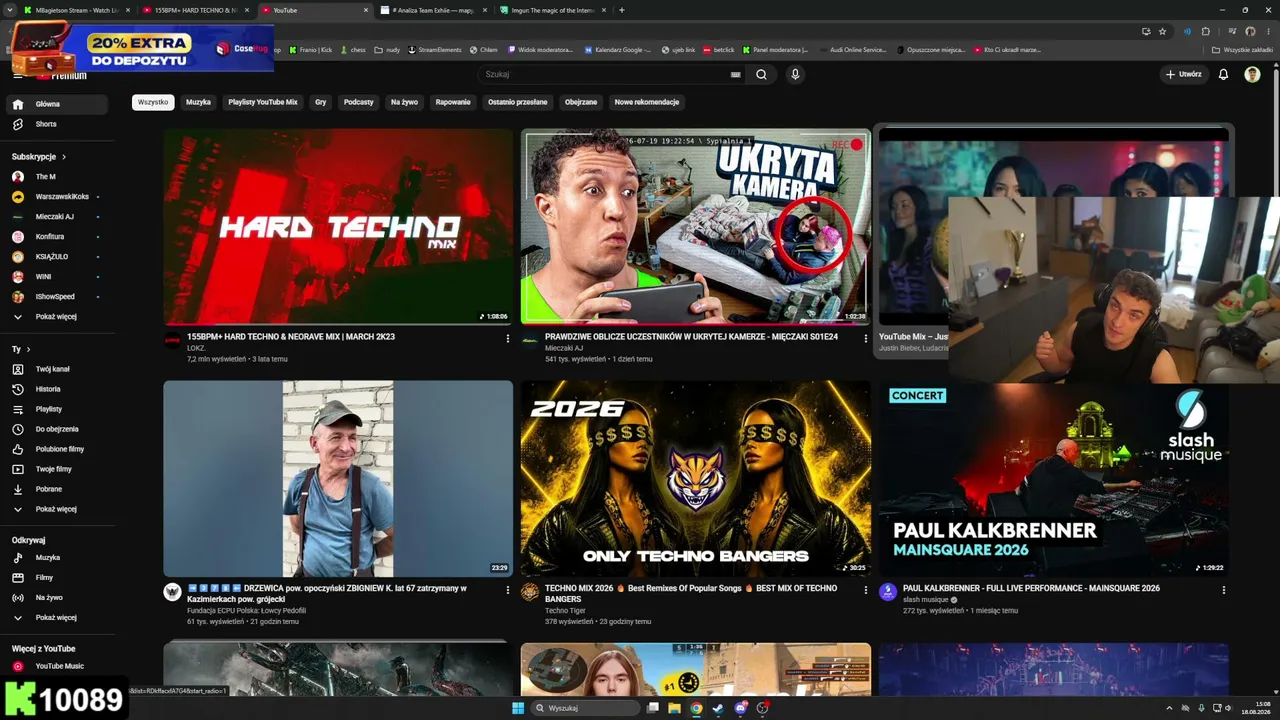Select the Podcasty filter chip
The height and width of the screenshot is (720, 1280).
pos(358,102)
